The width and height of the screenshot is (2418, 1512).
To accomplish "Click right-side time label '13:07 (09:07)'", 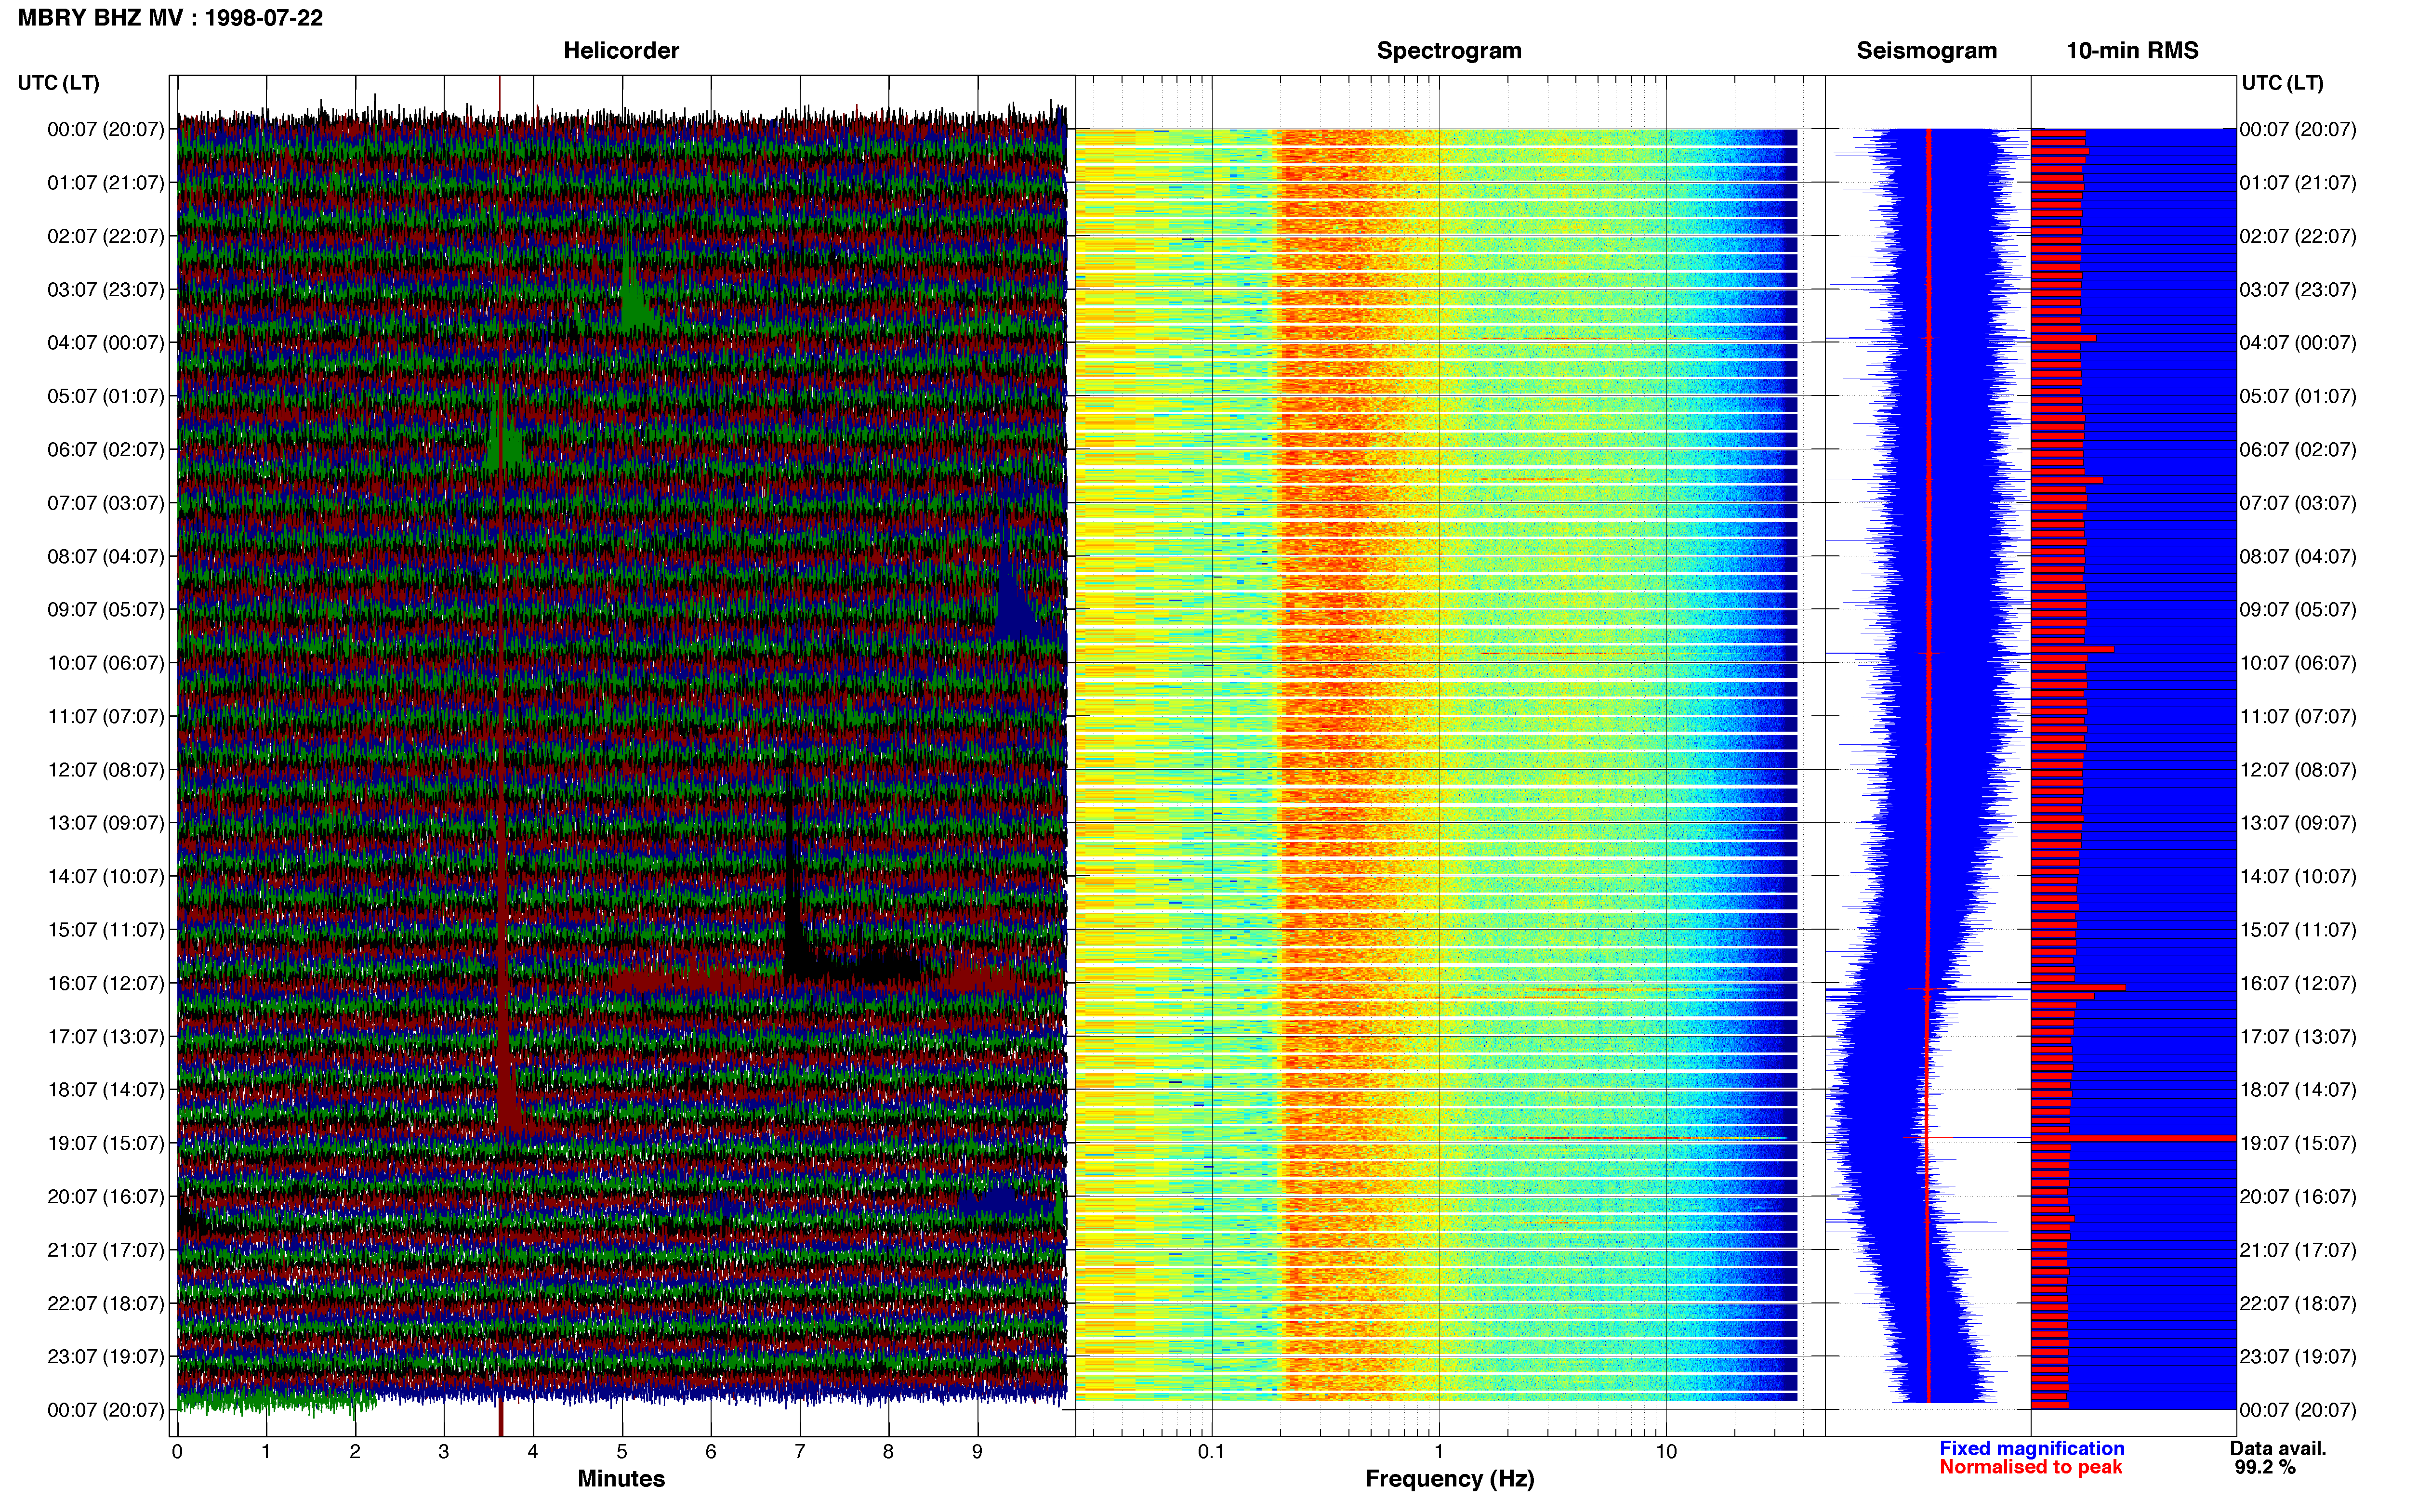I will [x=2298, y=823].
